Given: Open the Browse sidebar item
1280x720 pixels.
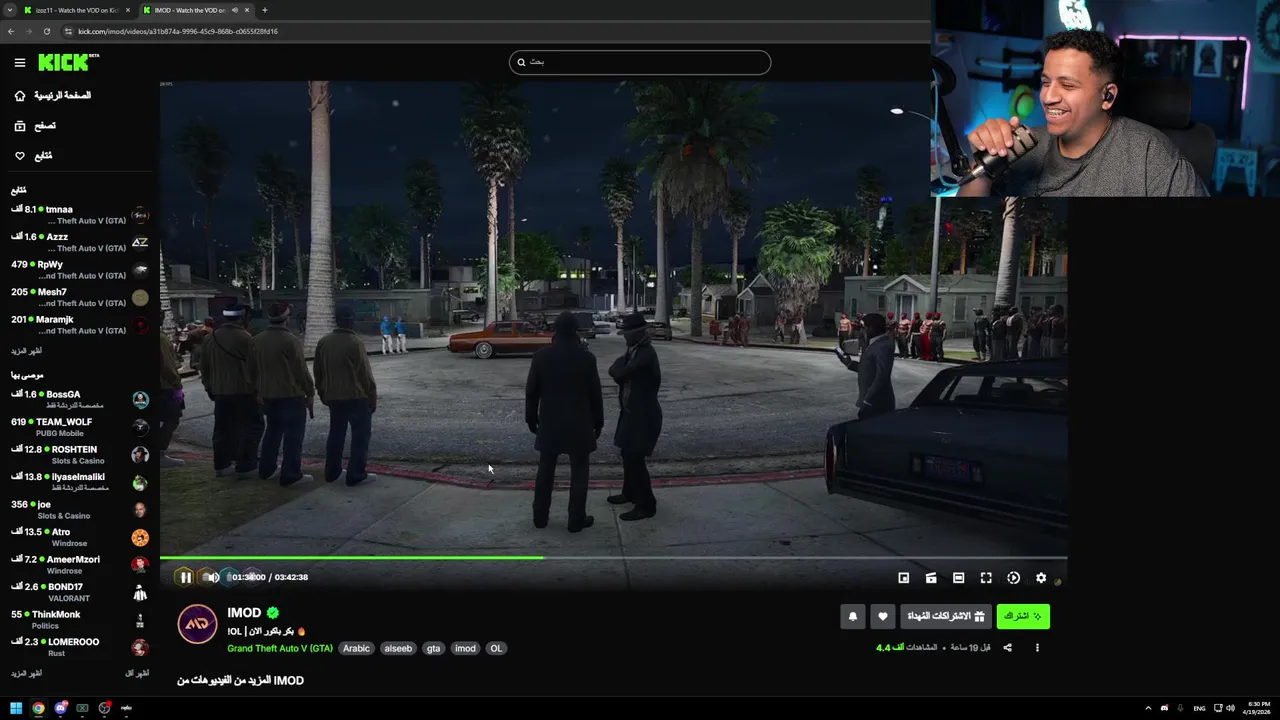Looking at the screenshot, I should (35, 125).
